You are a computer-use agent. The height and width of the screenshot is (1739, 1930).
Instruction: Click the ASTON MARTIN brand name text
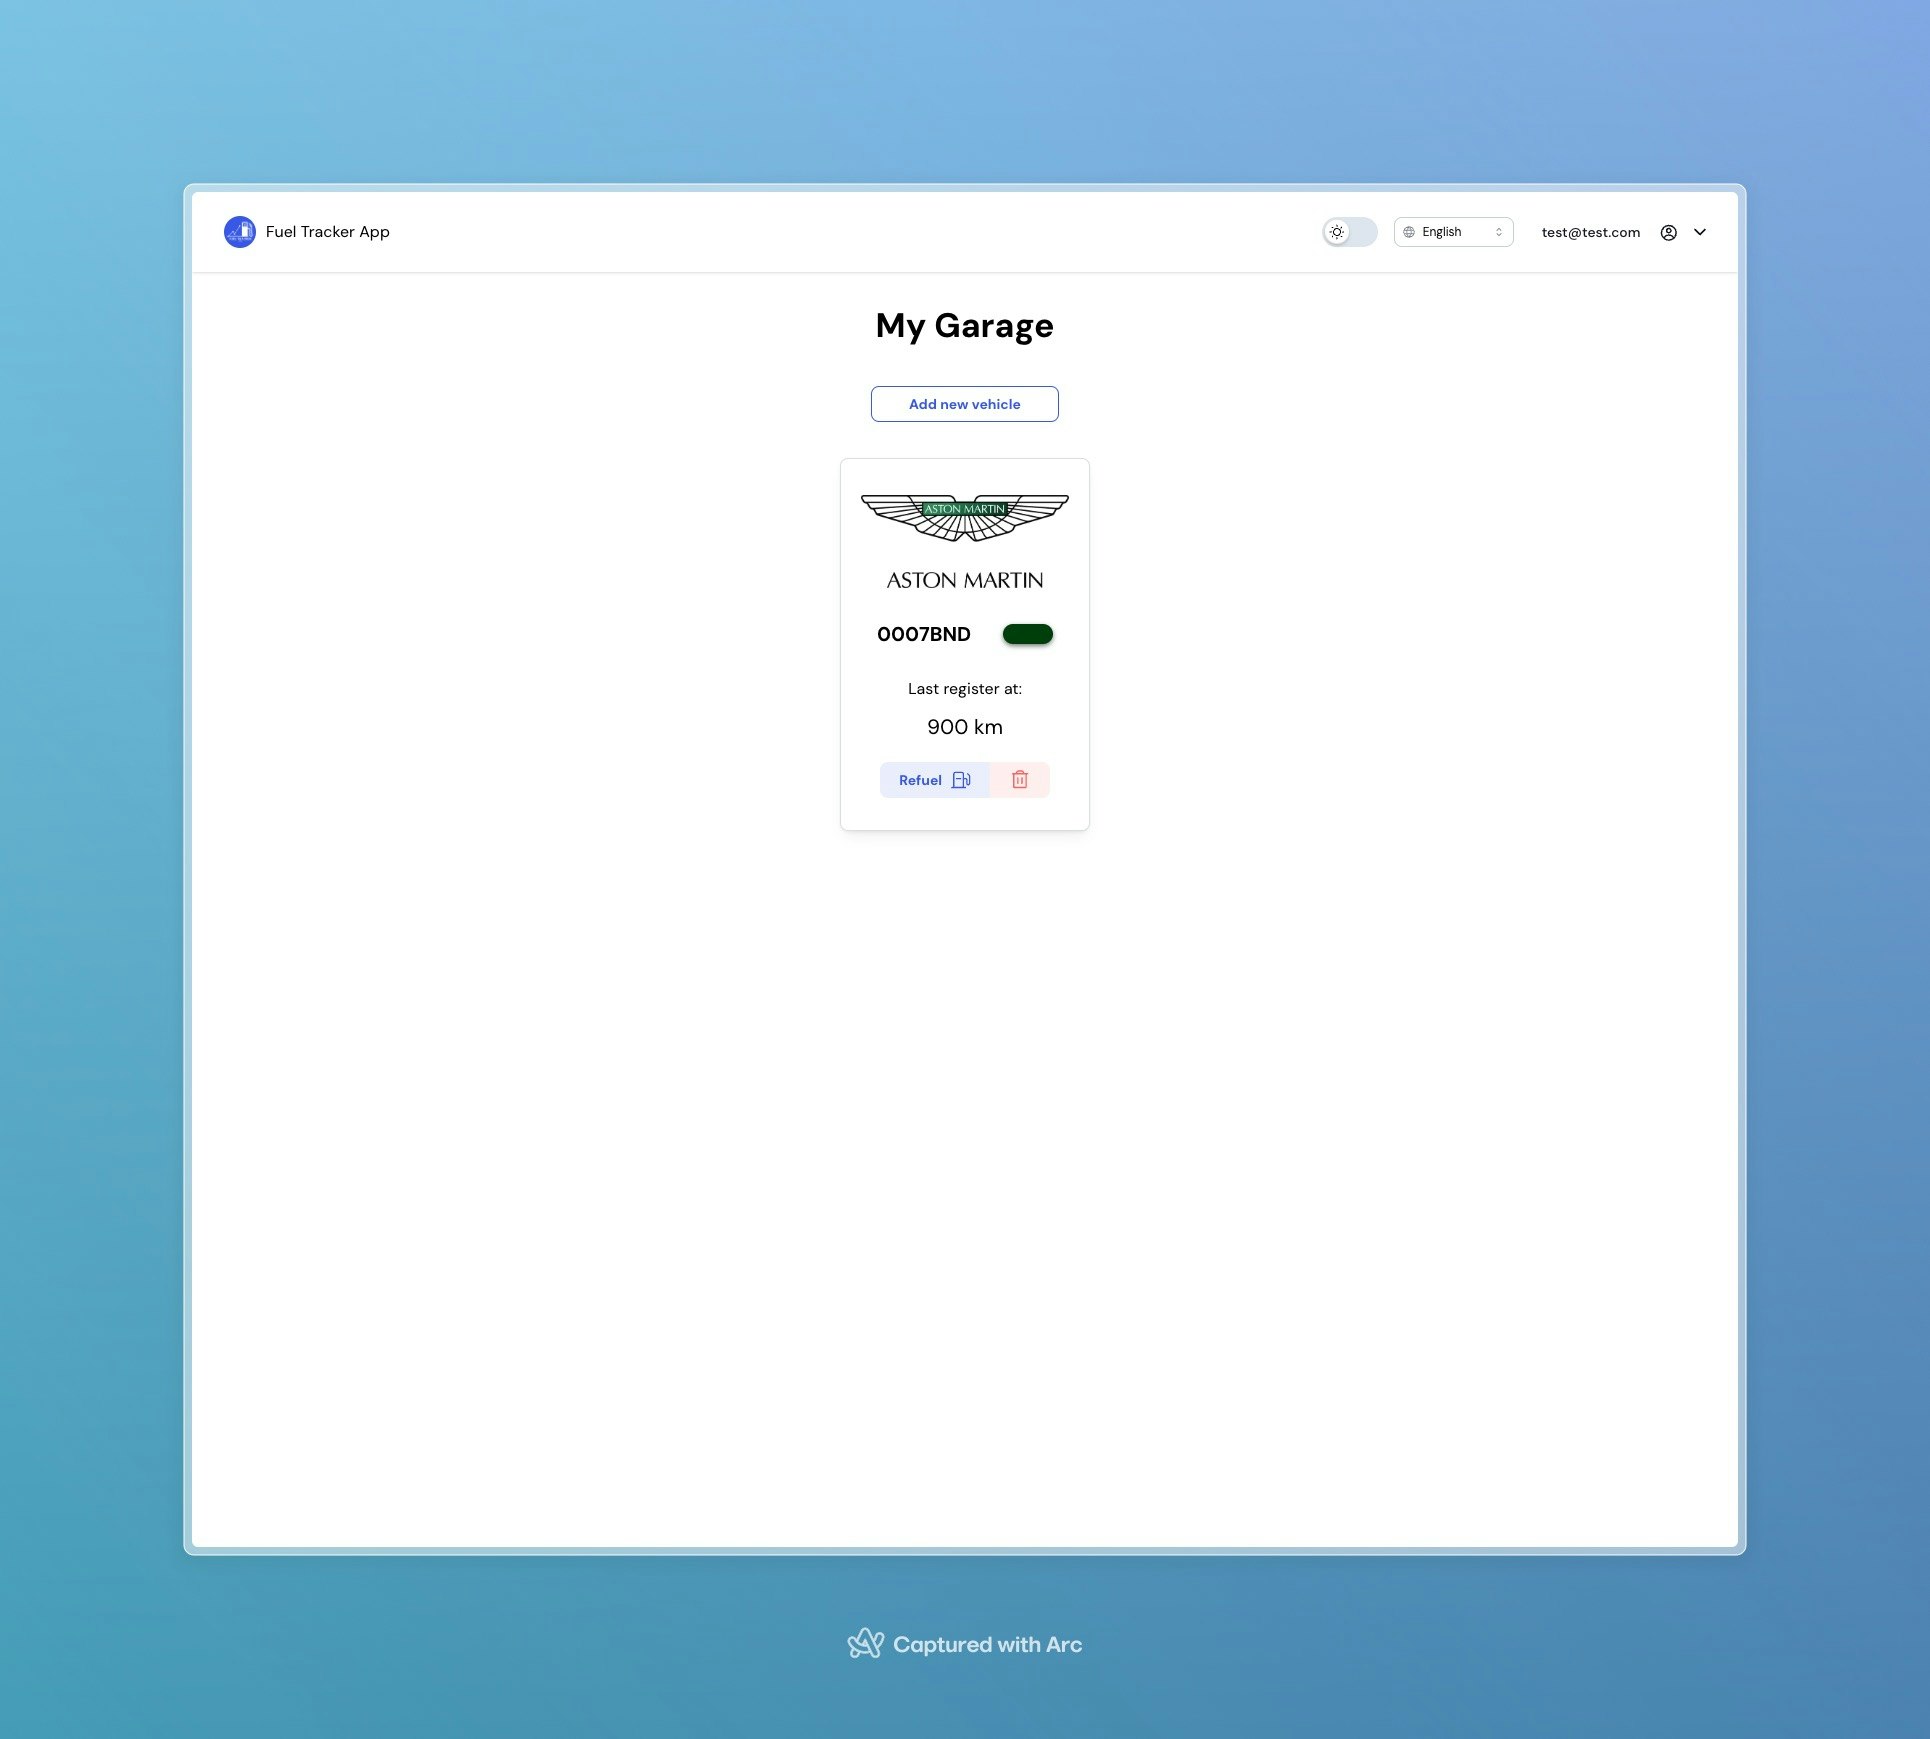click(x=965, y=581)
